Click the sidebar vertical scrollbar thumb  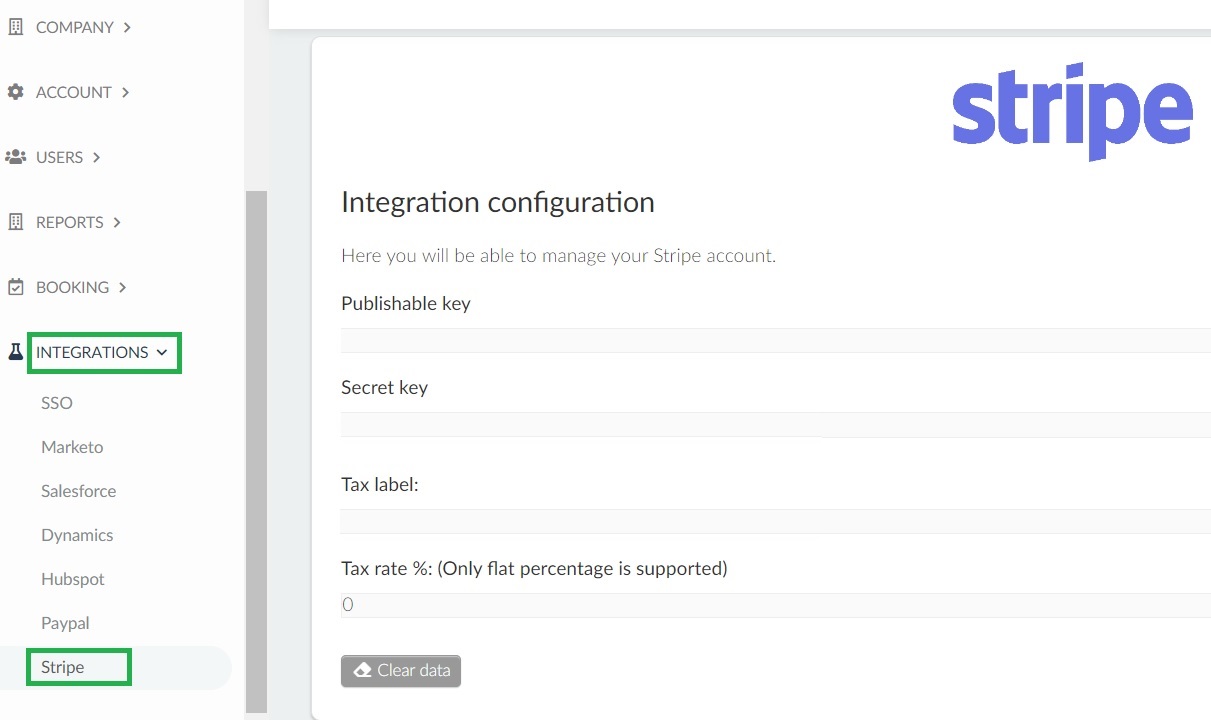[256, 451]
